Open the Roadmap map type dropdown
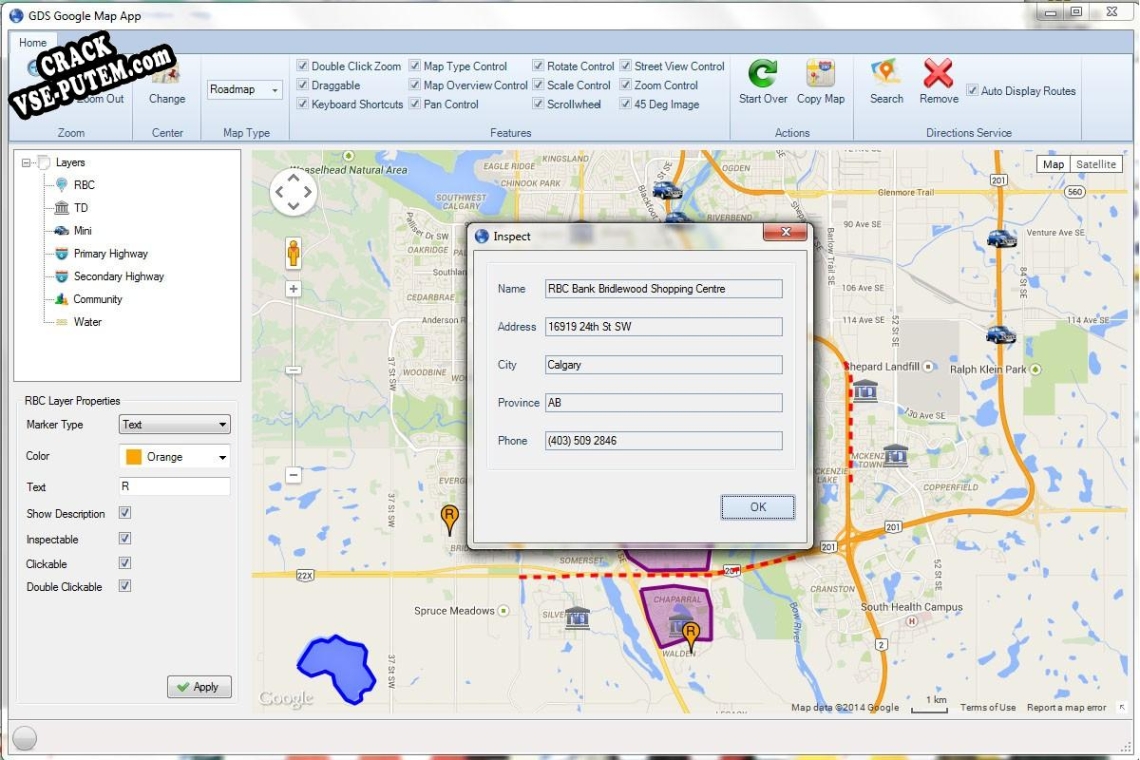 coord(245,90)
